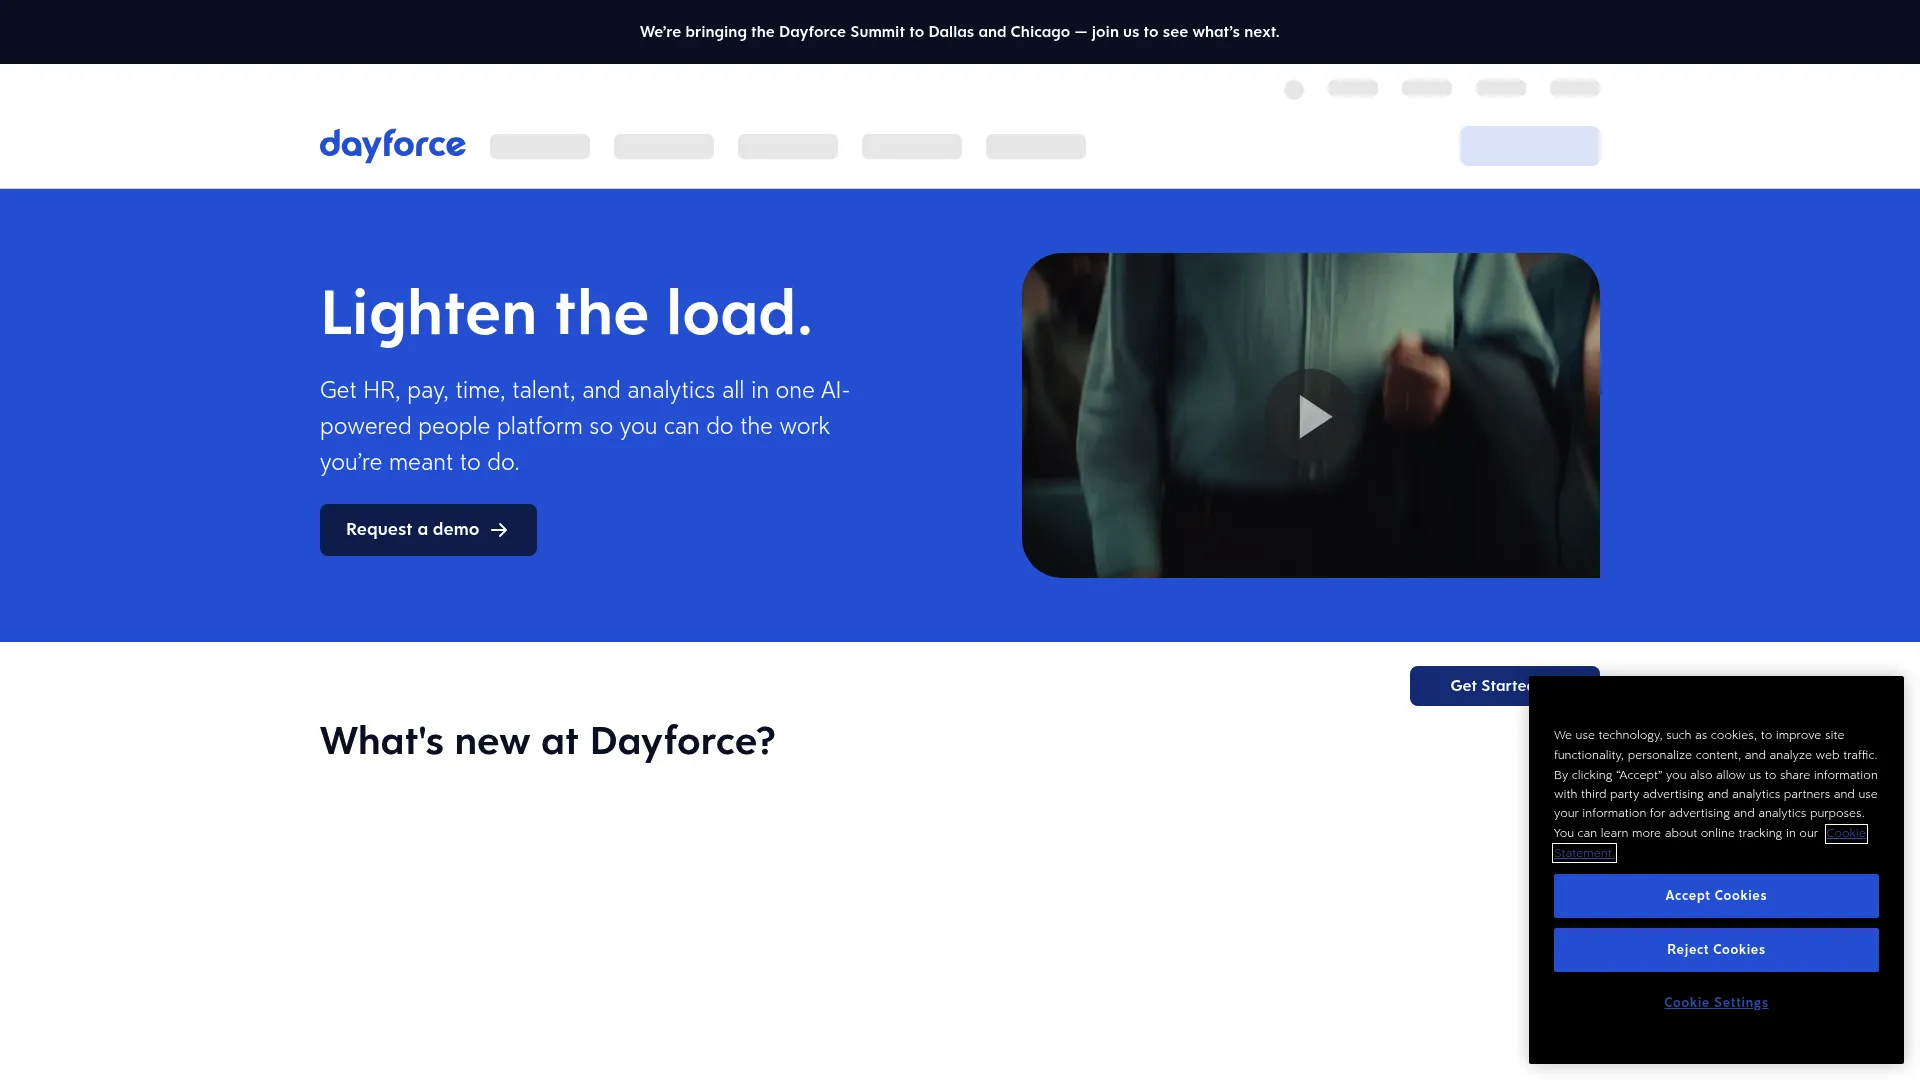Screen dimensions: 1920x1080
Task: Click Request a demo button
Action: tap(428, 530)
